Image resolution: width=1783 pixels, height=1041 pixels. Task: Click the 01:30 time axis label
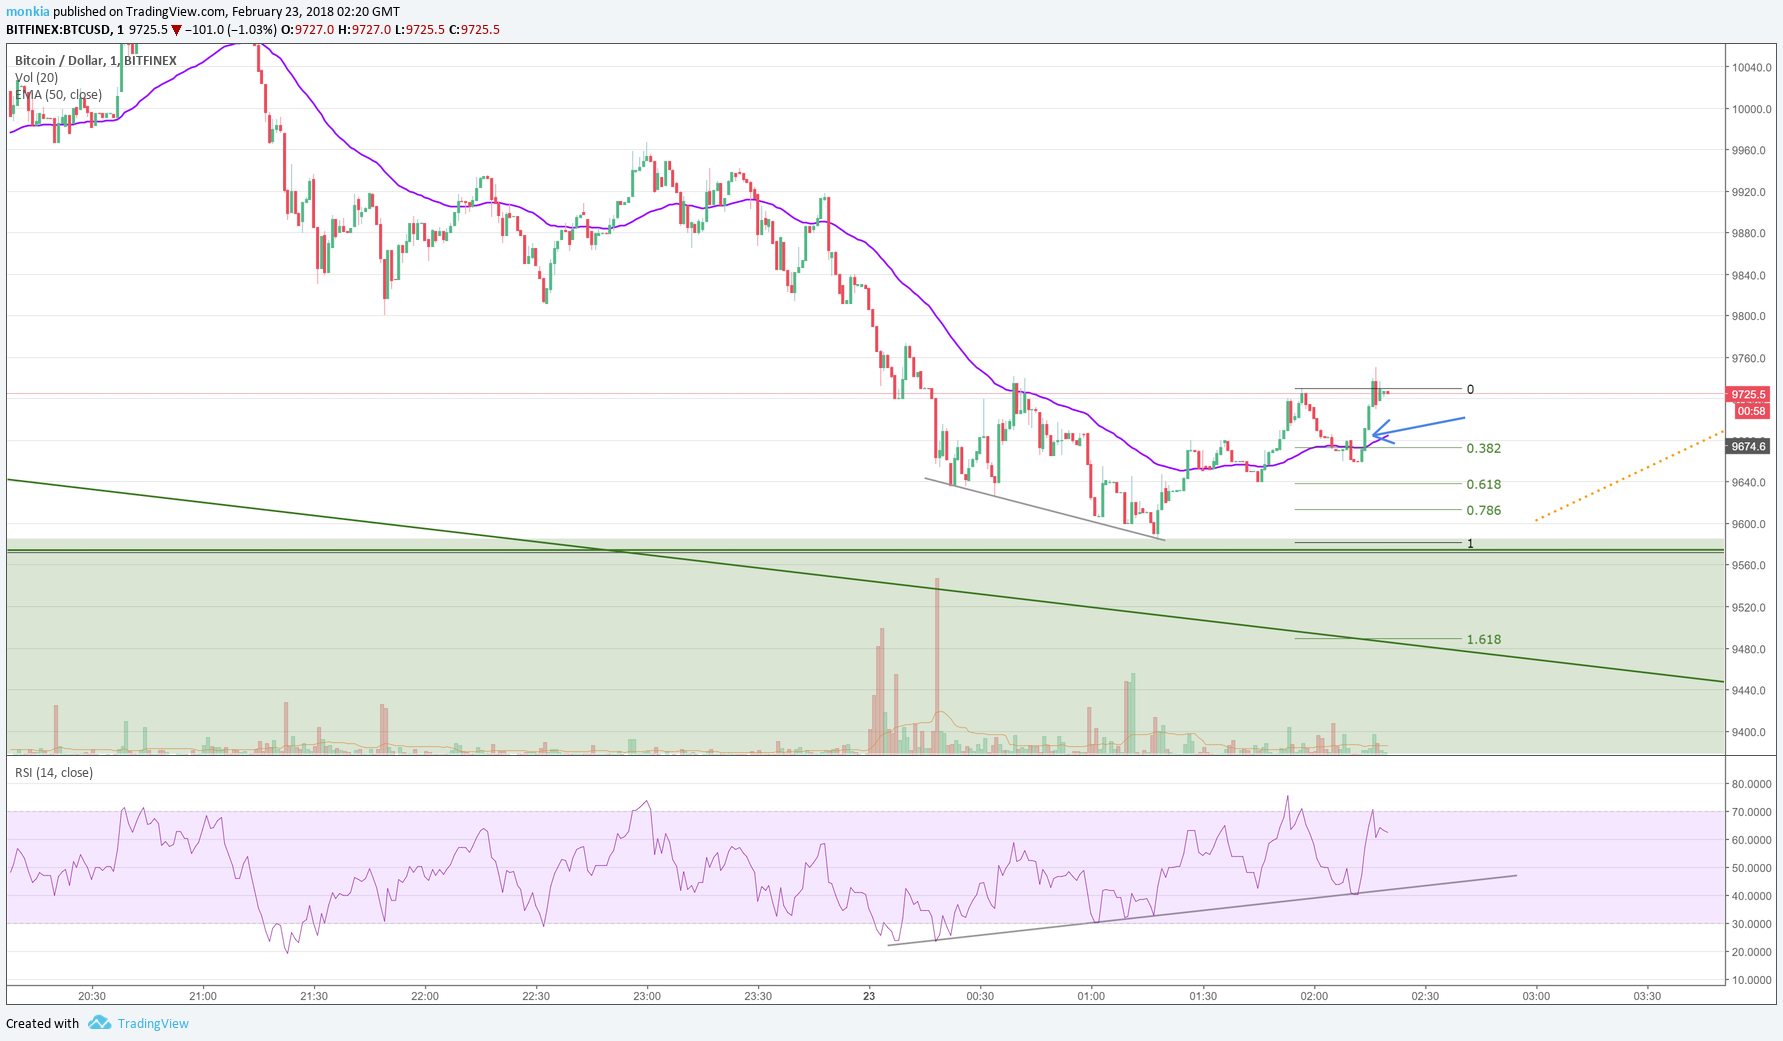1203,996
